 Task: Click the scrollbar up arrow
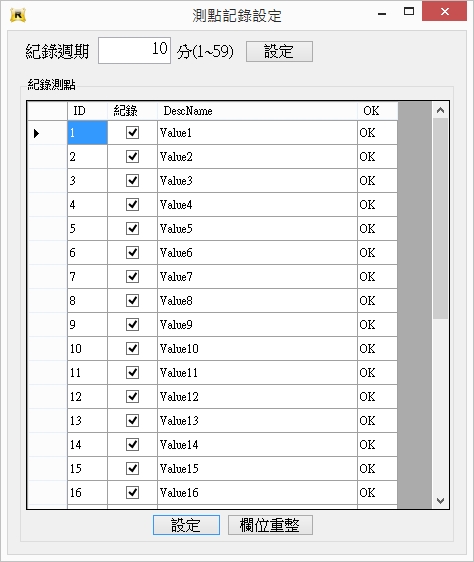coord(441,110)
